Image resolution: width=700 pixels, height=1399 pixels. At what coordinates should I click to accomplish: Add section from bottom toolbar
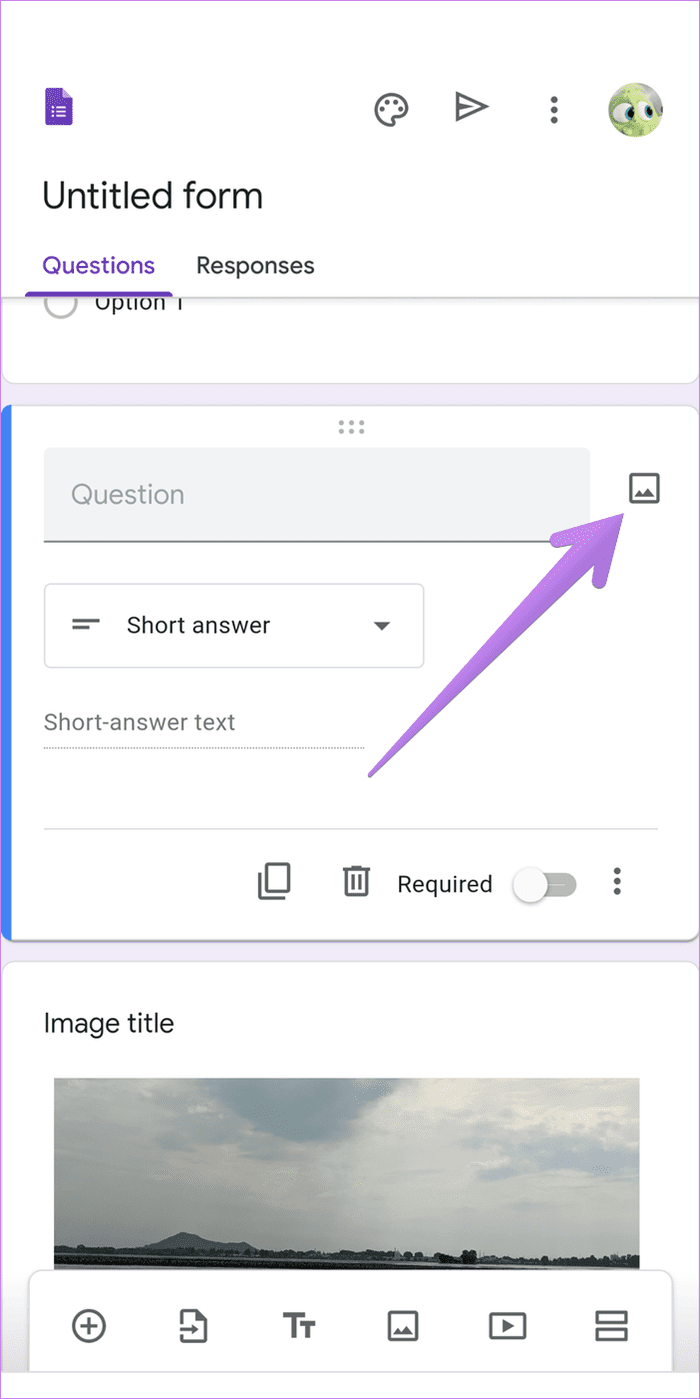[610, 1326]
